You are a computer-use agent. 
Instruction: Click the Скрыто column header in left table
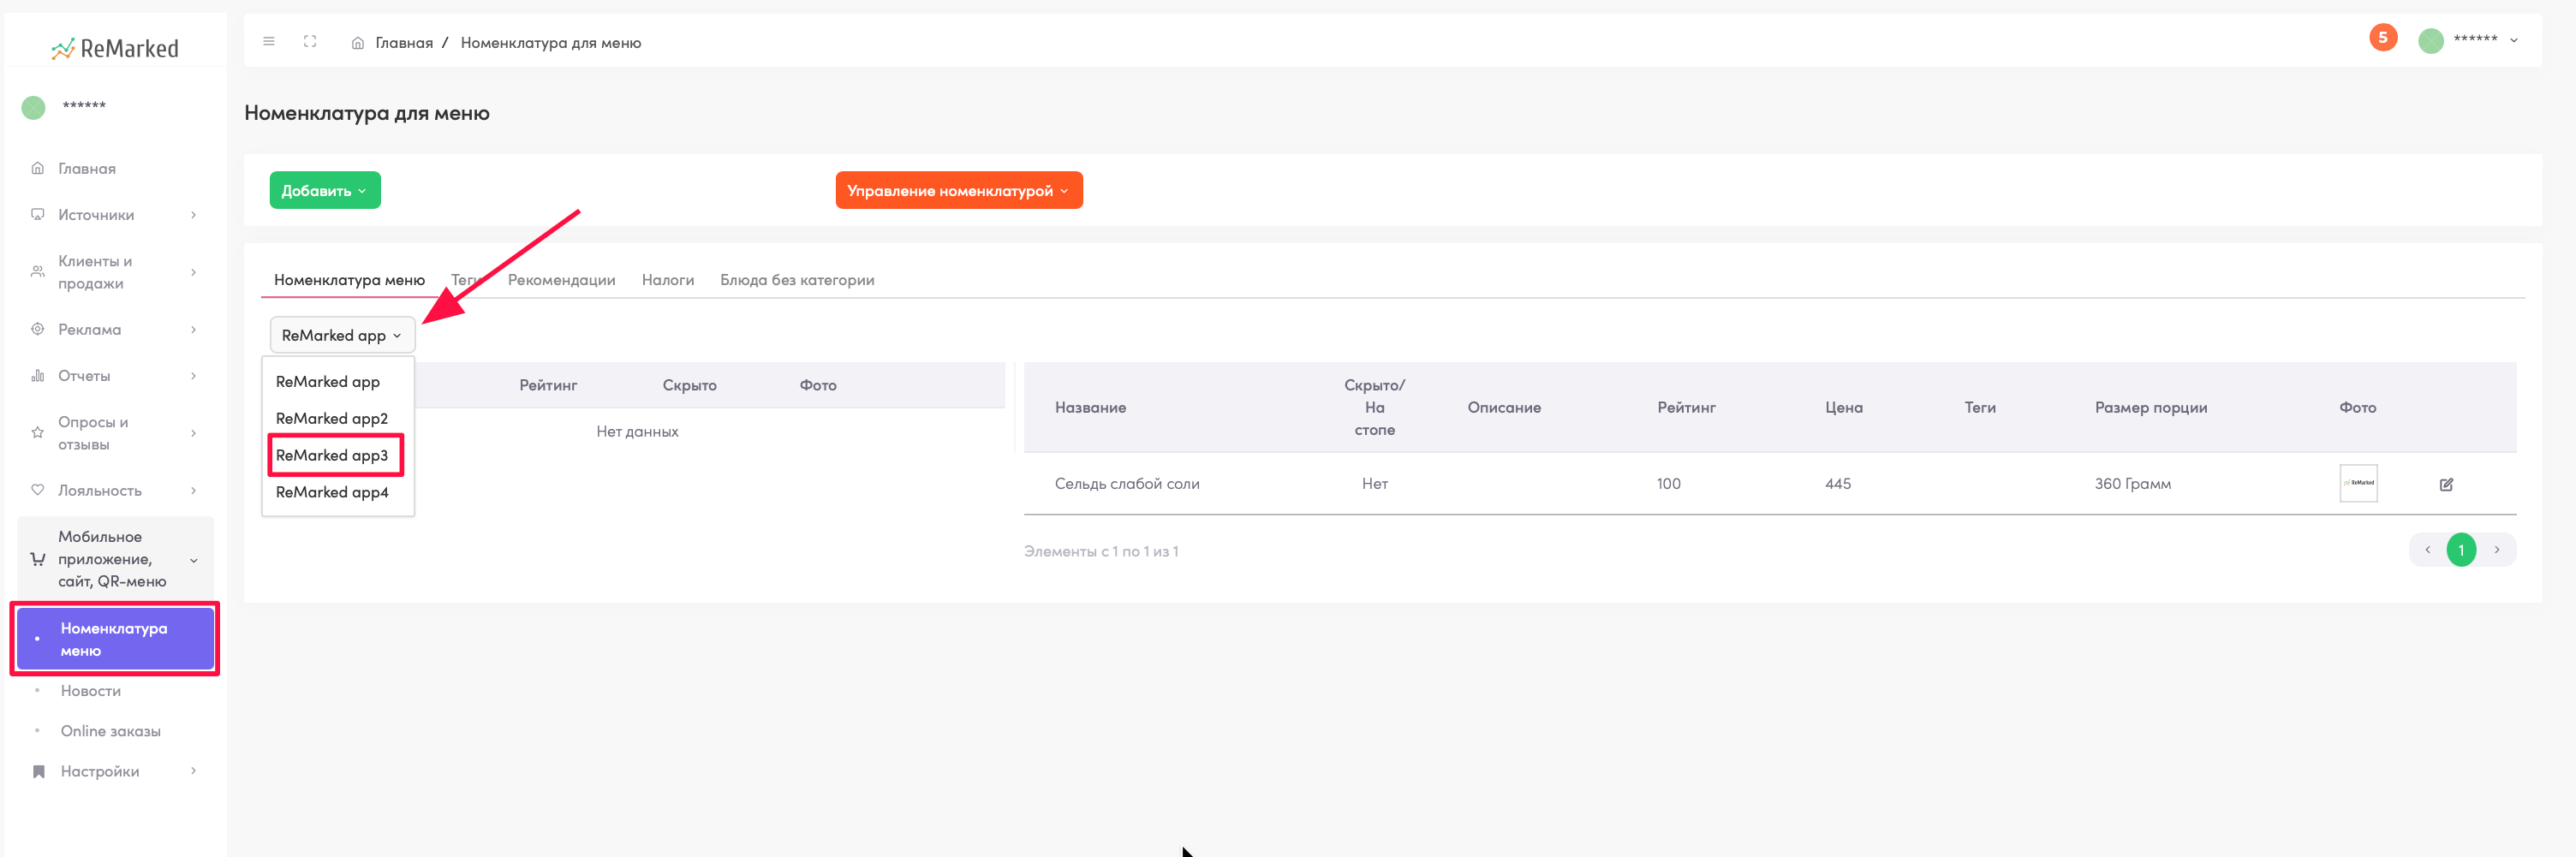689,385
